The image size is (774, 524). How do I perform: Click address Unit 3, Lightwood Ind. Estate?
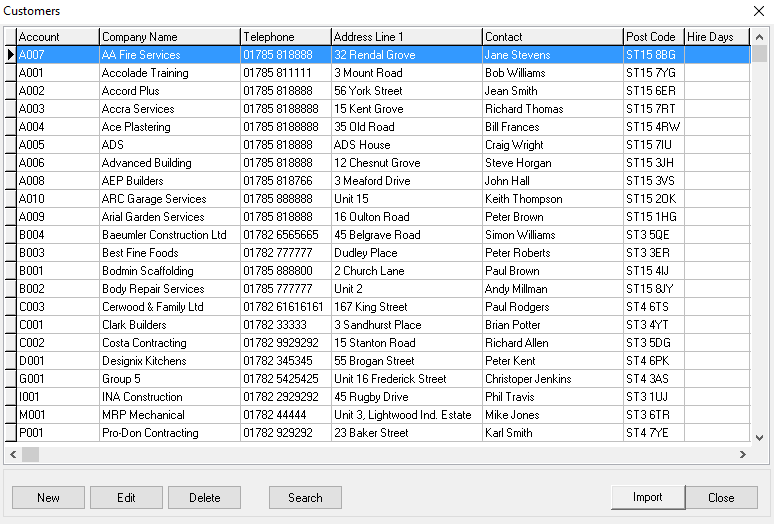tap(407, 415)
